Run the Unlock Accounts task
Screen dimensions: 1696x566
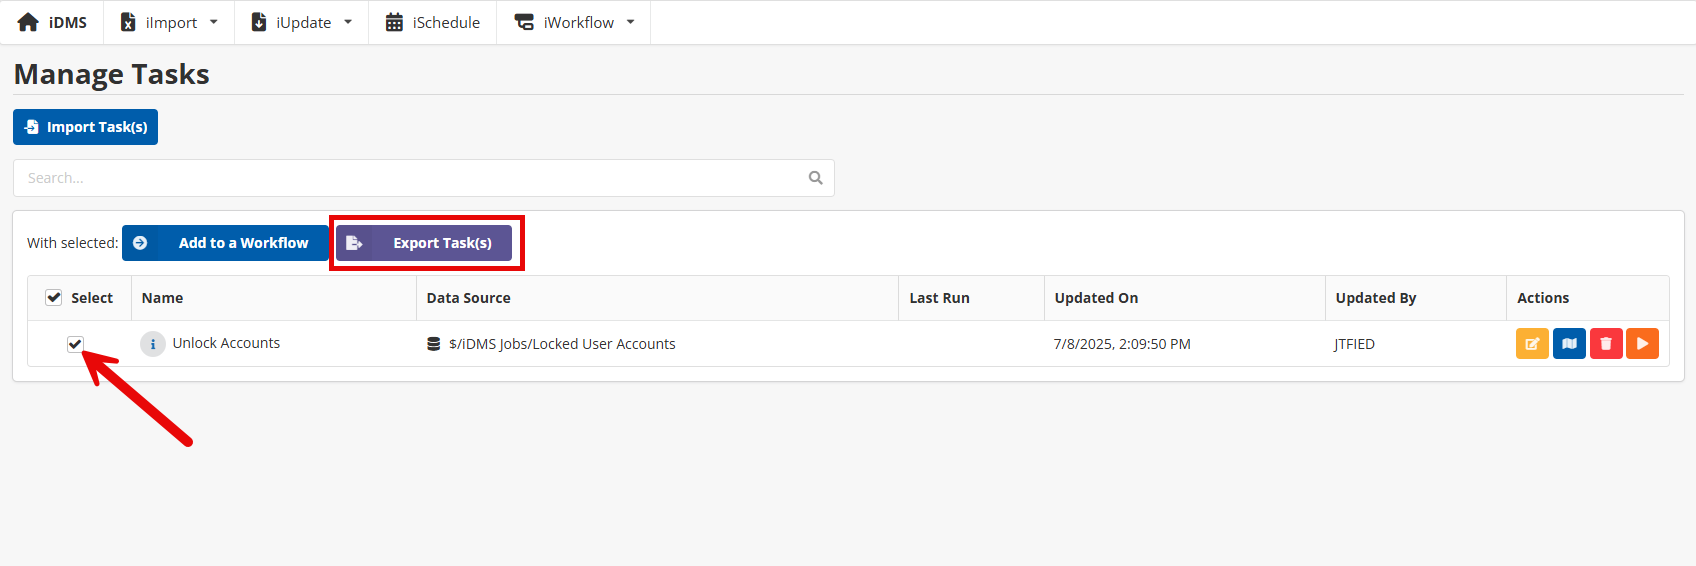point(1642,344)
